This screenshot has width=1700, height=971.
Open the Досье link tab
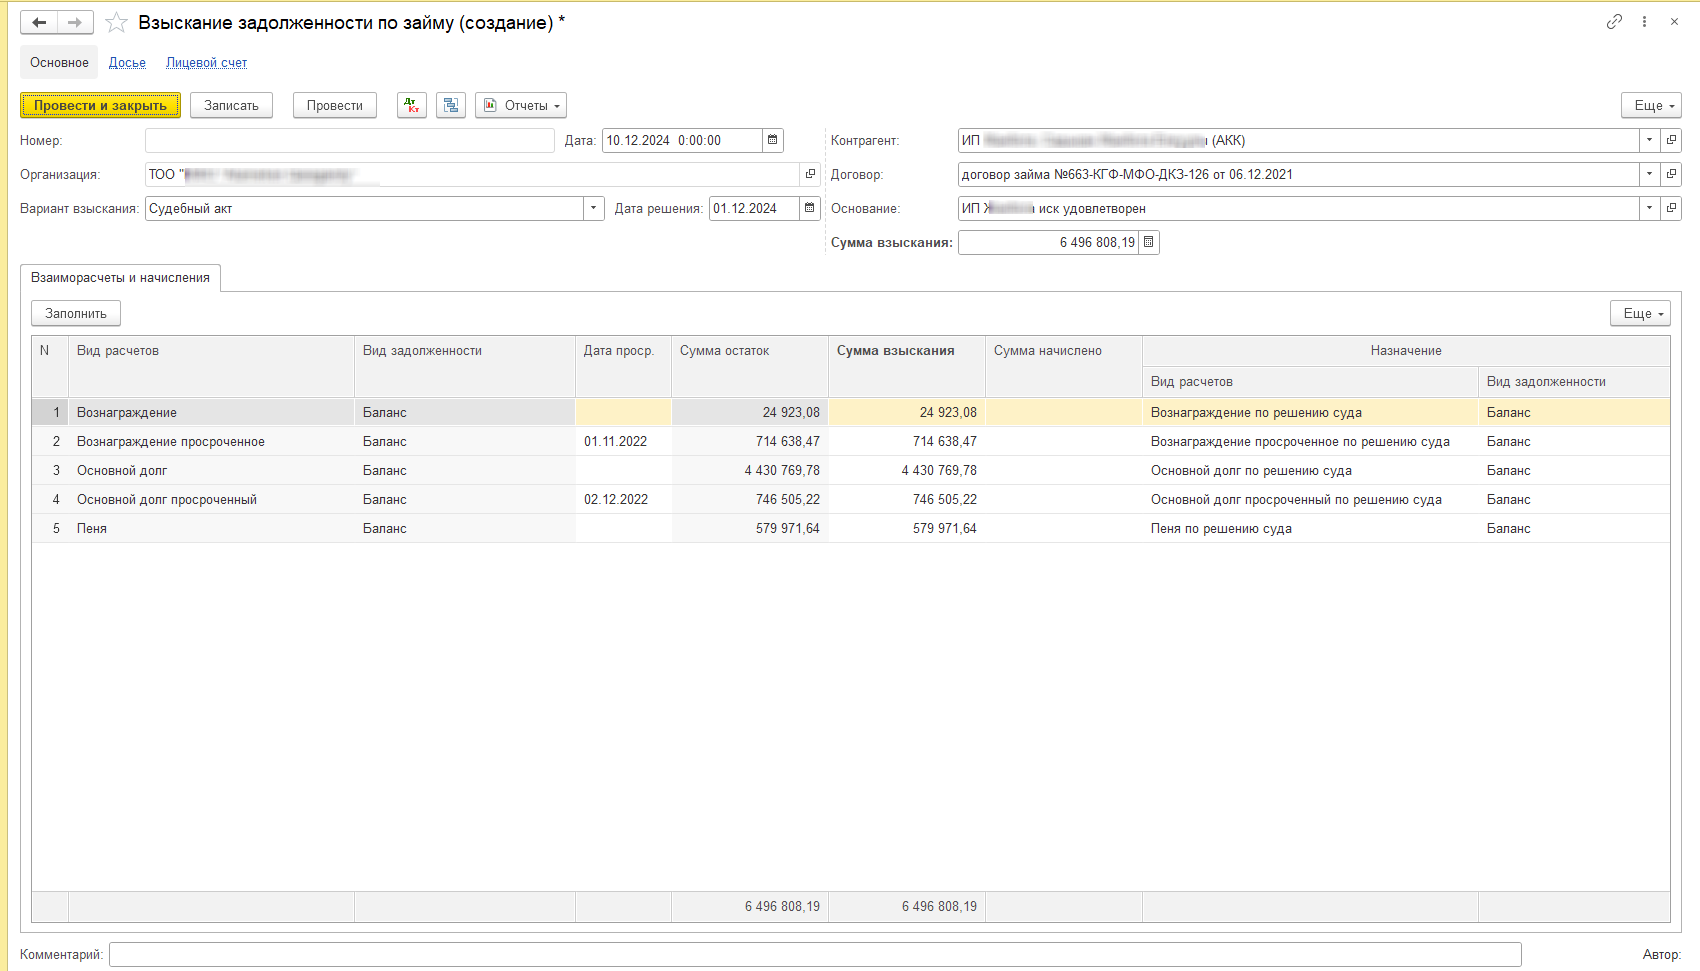coord(127,62)
